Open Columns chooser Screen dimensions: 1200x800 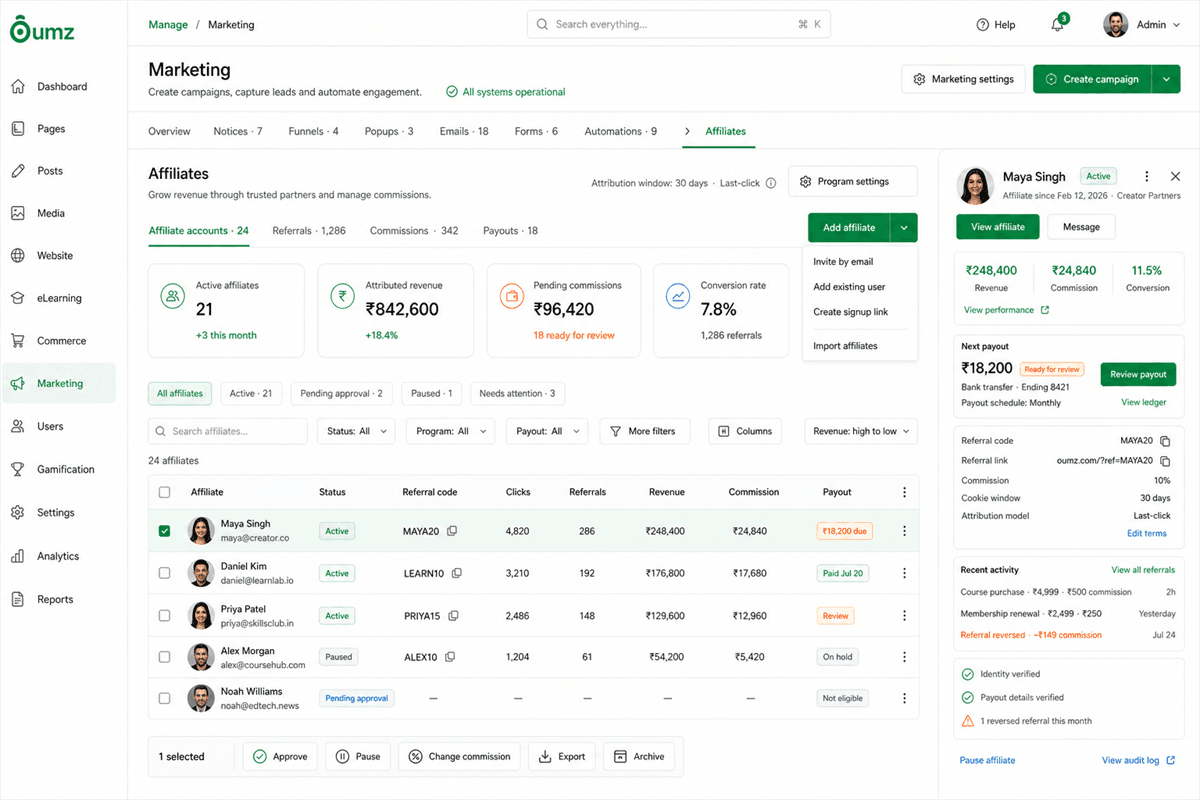(x=745, y=431)
